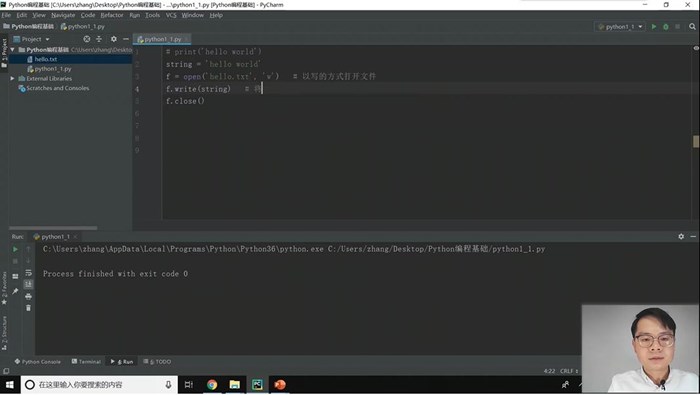
Task: Click the Debug bug icon in toolbar
Action: (x=666, y=27)
